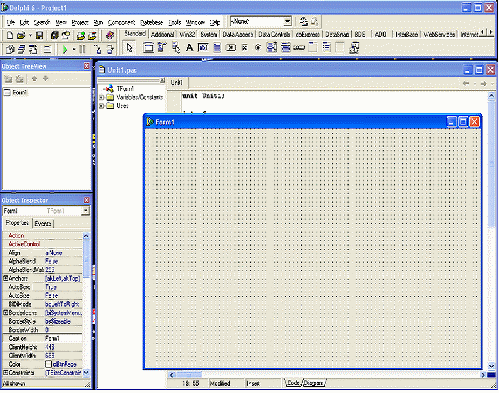Image resolution: width=499 pixels, height=393 pixels.
Task: Select the ComboBox component icon
Action: coord(285,48)
